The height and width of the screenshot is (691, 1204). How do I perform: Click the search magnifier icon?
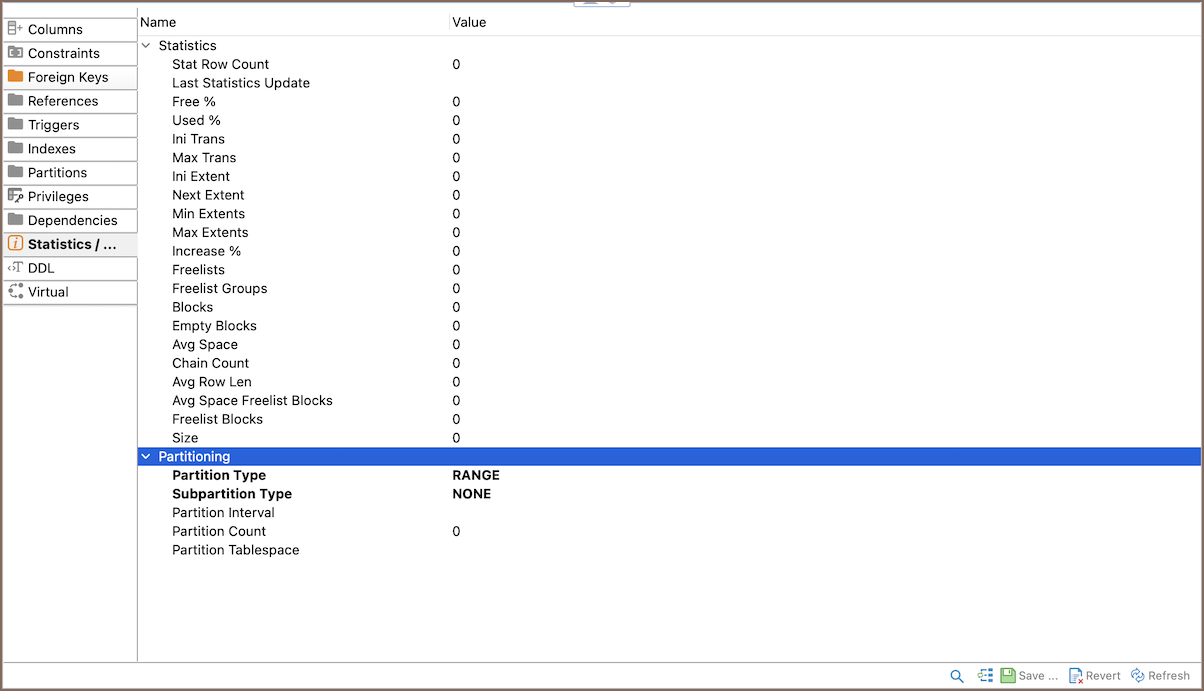[x=957, y=676]
